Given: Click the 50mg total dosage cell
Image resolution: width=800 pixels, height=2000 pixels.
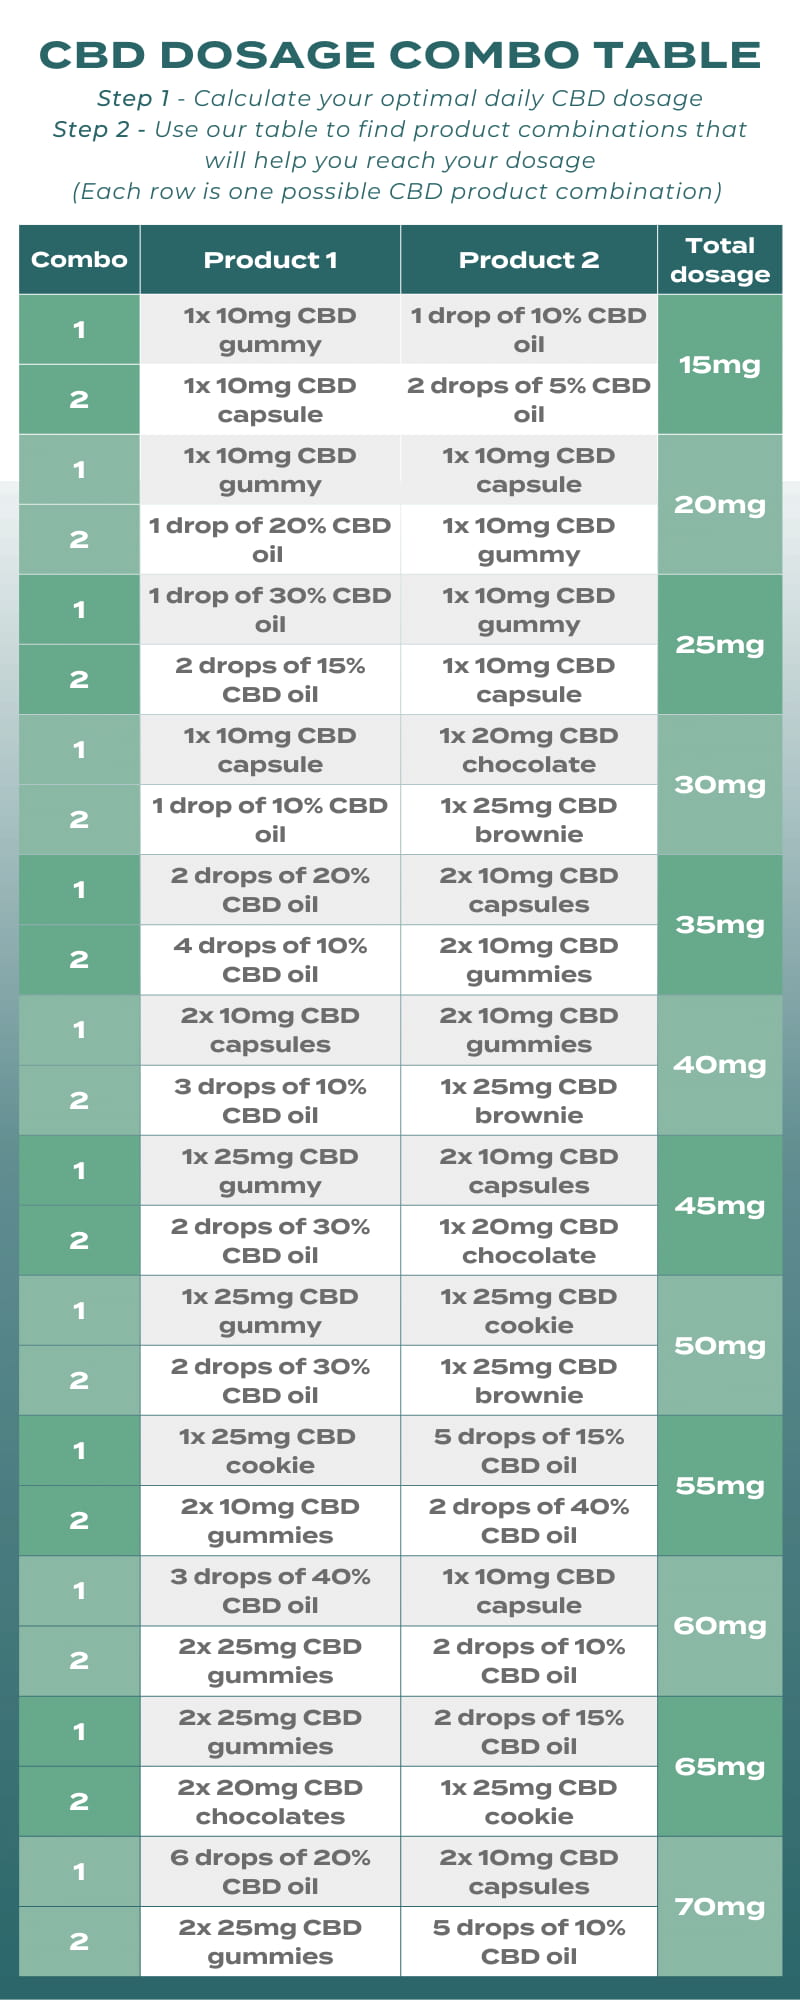Looking at the screenshot, I should click(720, 1346).
